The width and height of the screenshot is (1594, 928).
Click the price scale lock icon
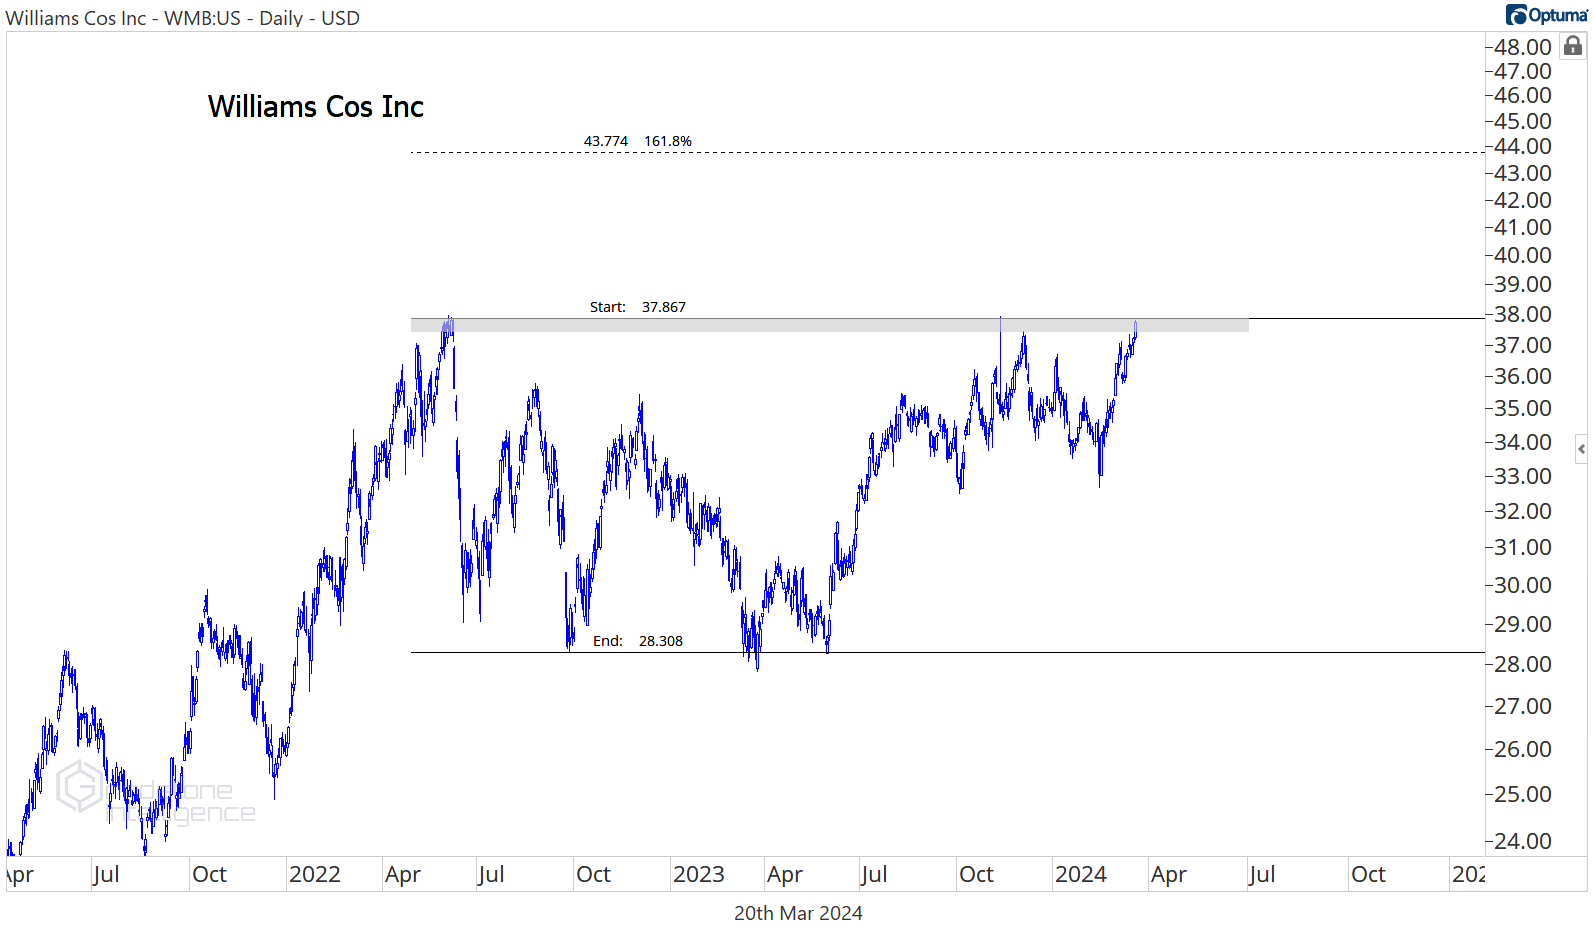point(1574,46)
